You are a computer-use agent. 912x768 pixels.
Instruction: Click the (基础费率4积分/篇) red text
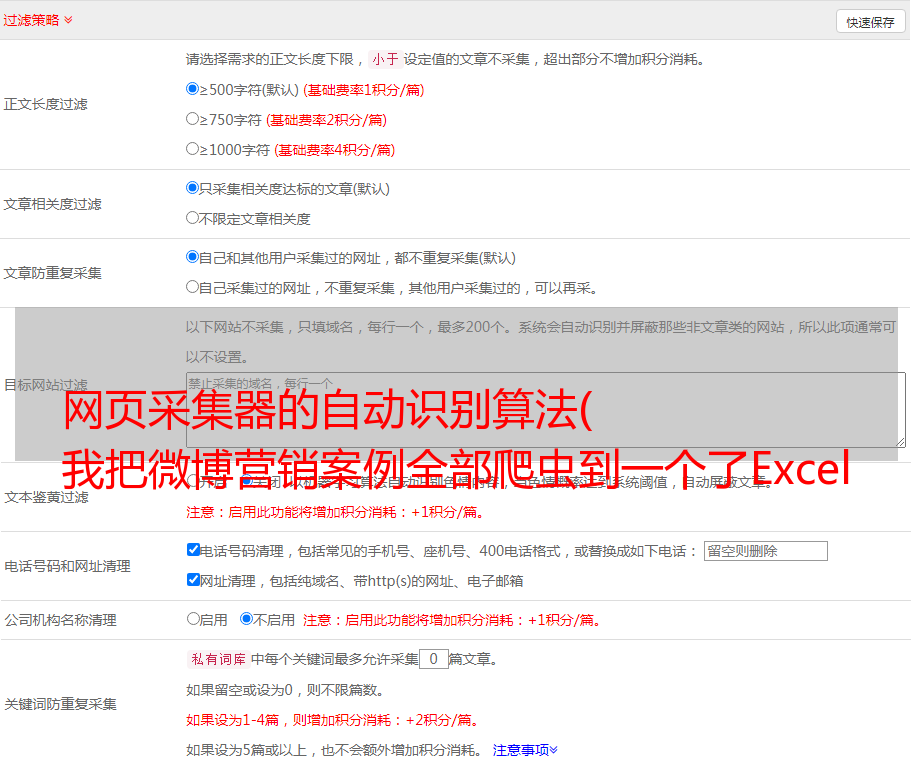(334, 150)
